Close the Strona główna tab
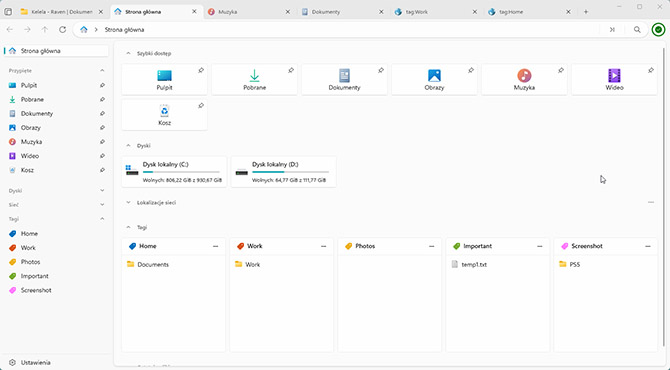The width and height of the screenshot is (670, 370). [x=194, y=12]
